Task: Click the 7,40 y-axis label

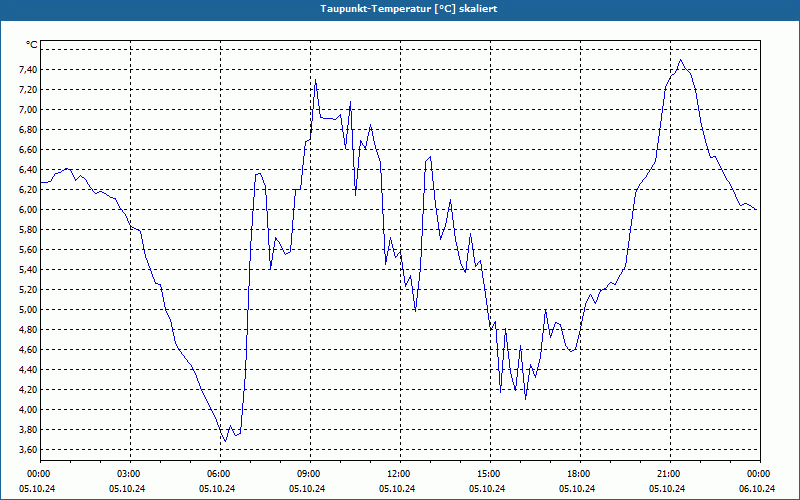Action: tap(29, 69)
